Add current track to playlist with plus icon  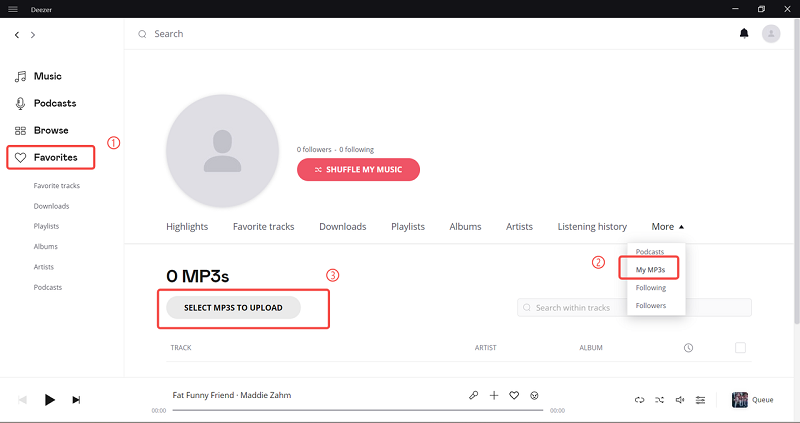pyautogui.click(x=494, y=396)
